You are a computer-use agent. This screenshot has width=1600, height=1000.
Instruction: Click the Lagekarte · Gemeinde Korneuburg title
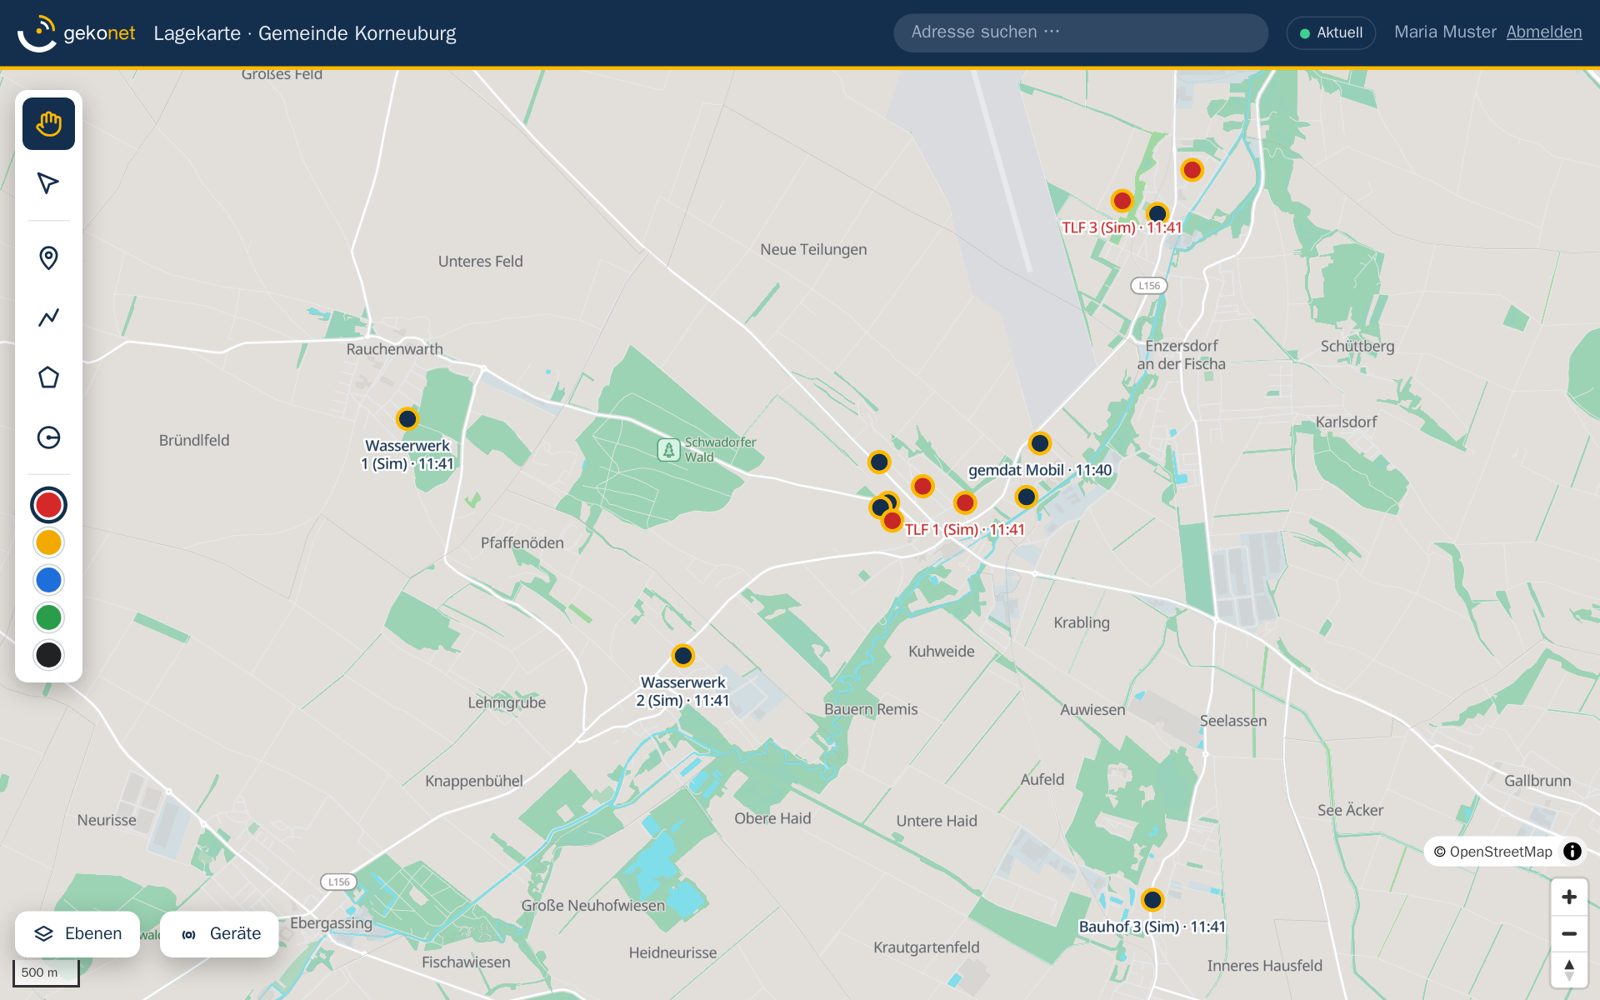305,33
